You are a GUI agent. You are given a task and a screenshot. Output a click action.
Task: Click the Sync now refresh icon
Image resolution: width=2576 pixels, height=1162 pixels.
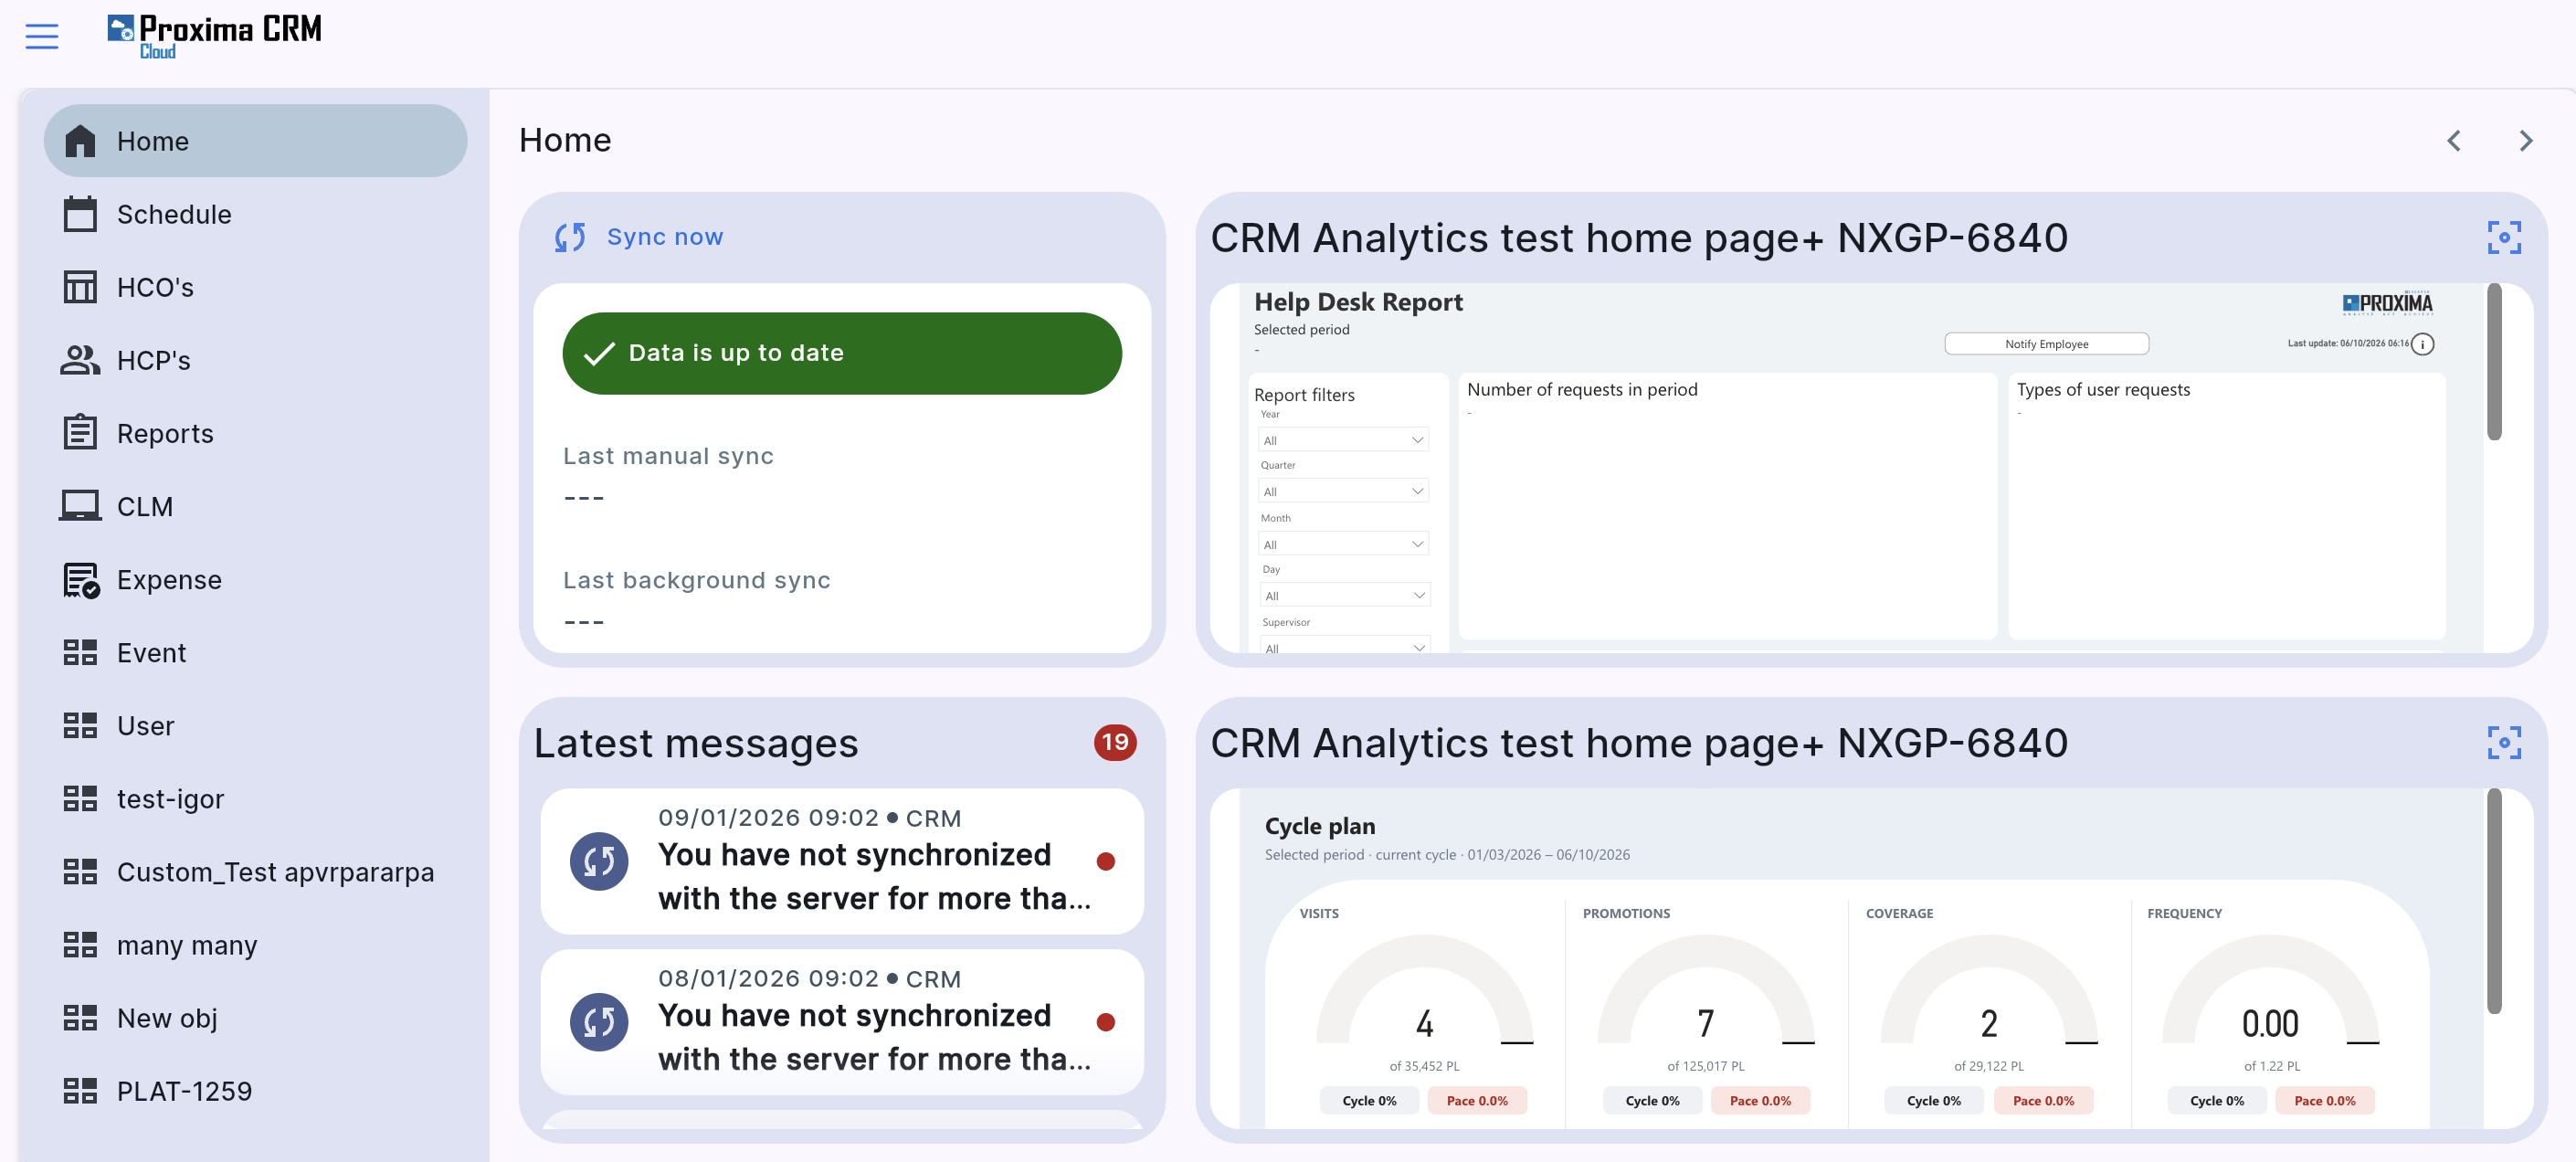coord(570,237)
